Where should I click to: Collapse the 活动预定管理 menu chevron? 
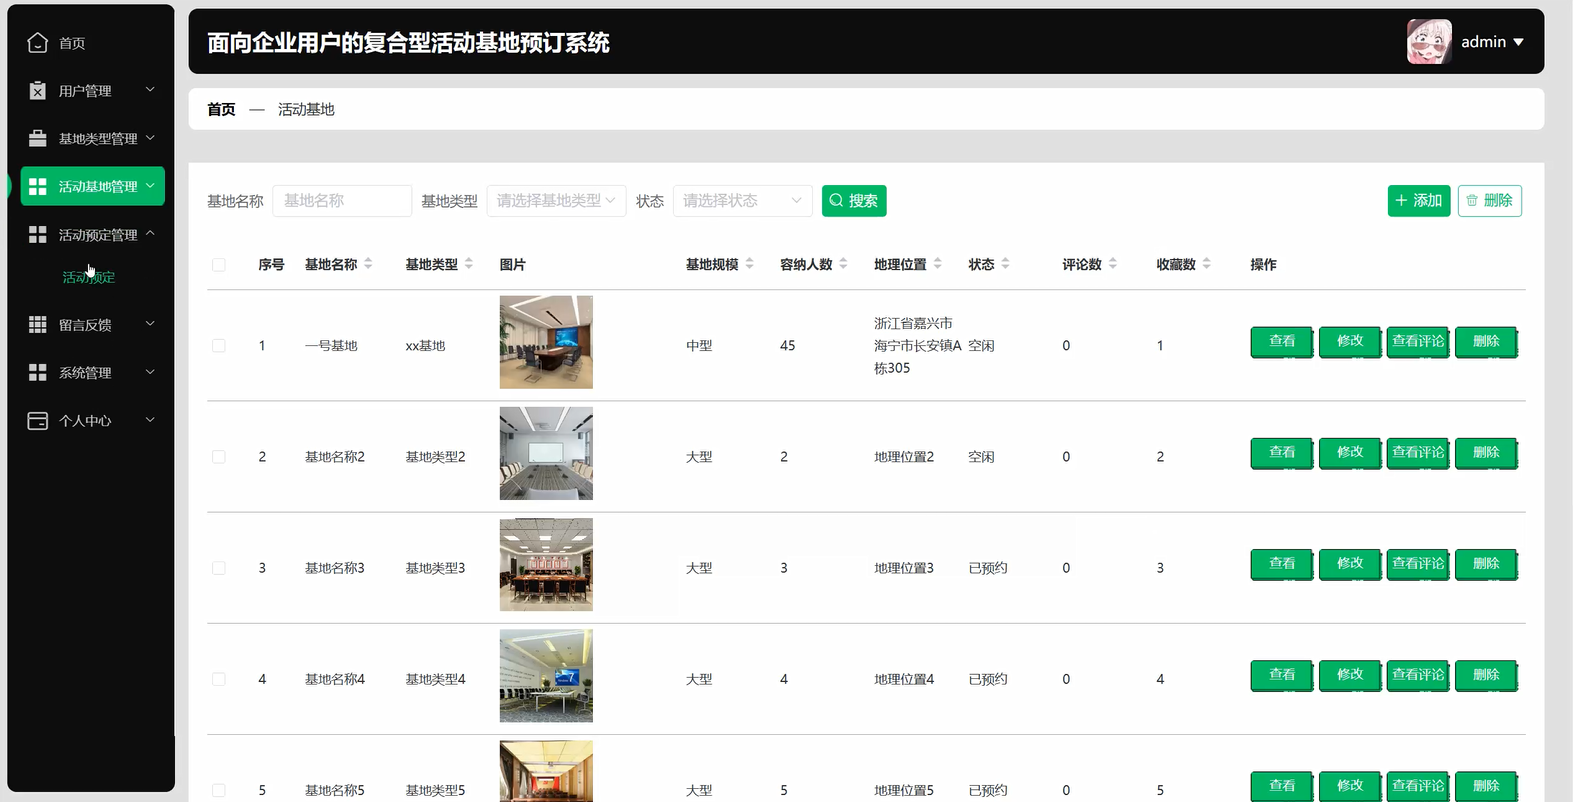[x=150, y=234]
